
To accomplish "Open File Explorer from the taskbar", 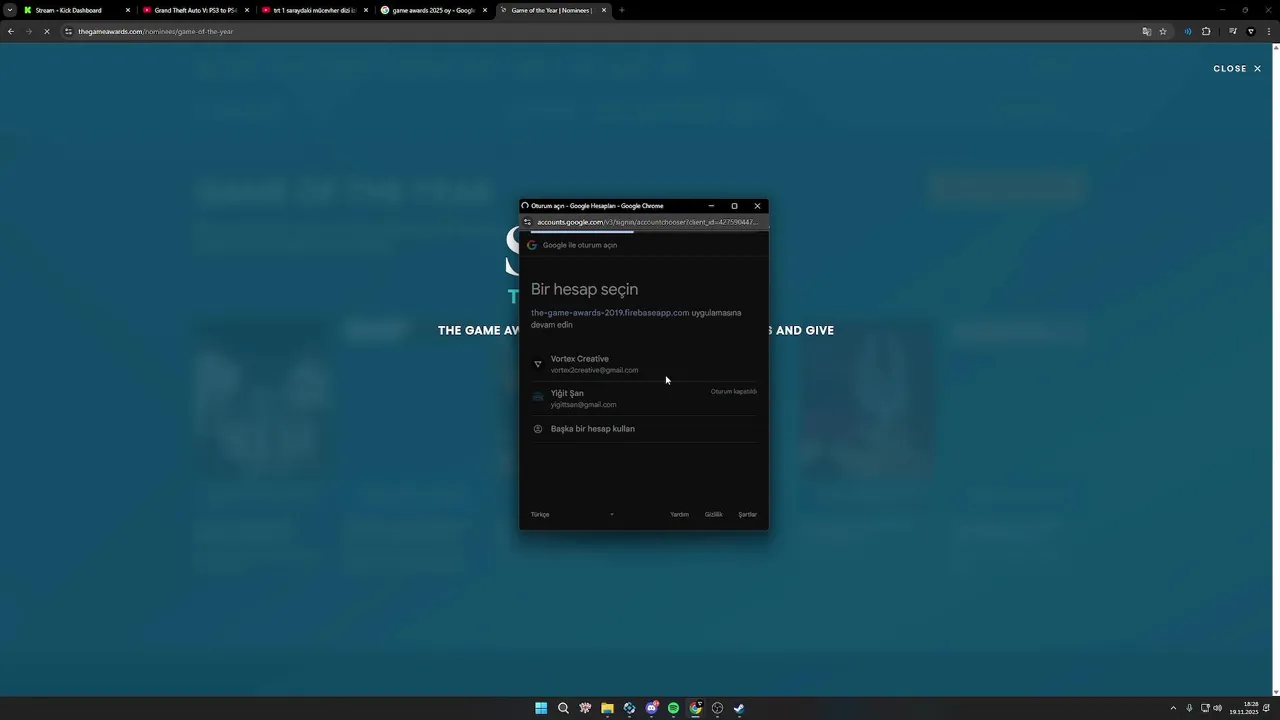I will coord(607,708).
